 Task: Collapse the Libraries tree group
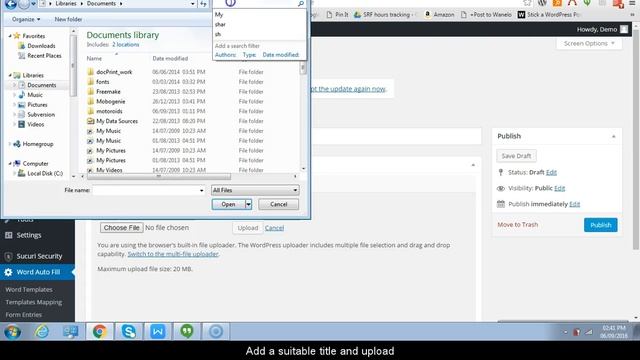point(10,75)
